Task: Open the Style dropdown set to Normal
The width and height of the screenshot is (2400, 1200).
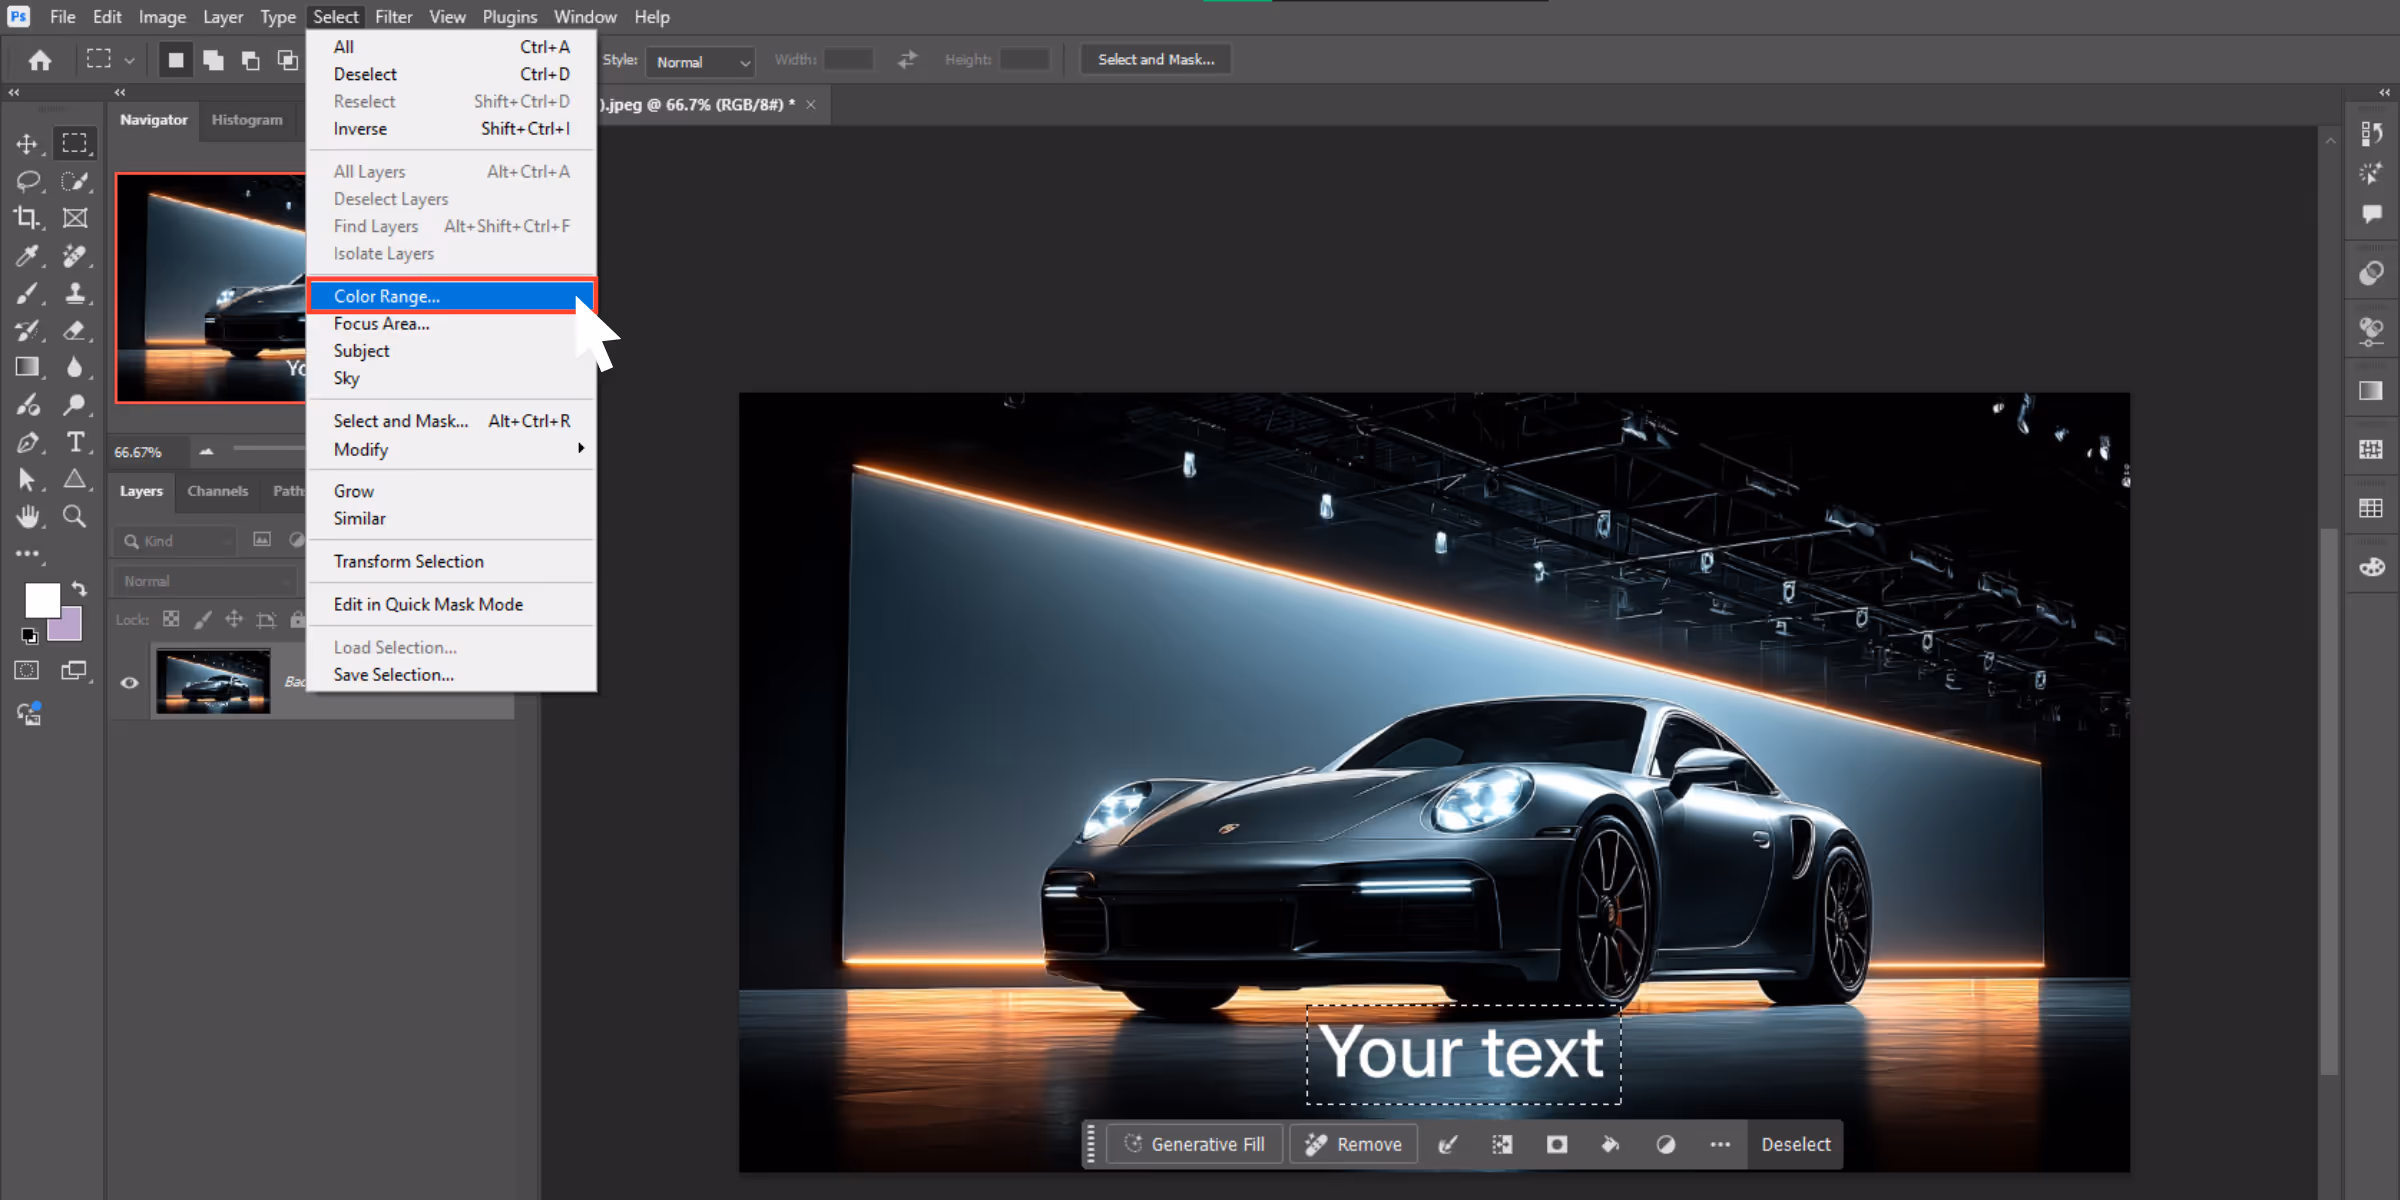Action: click(x=700, y=61)
